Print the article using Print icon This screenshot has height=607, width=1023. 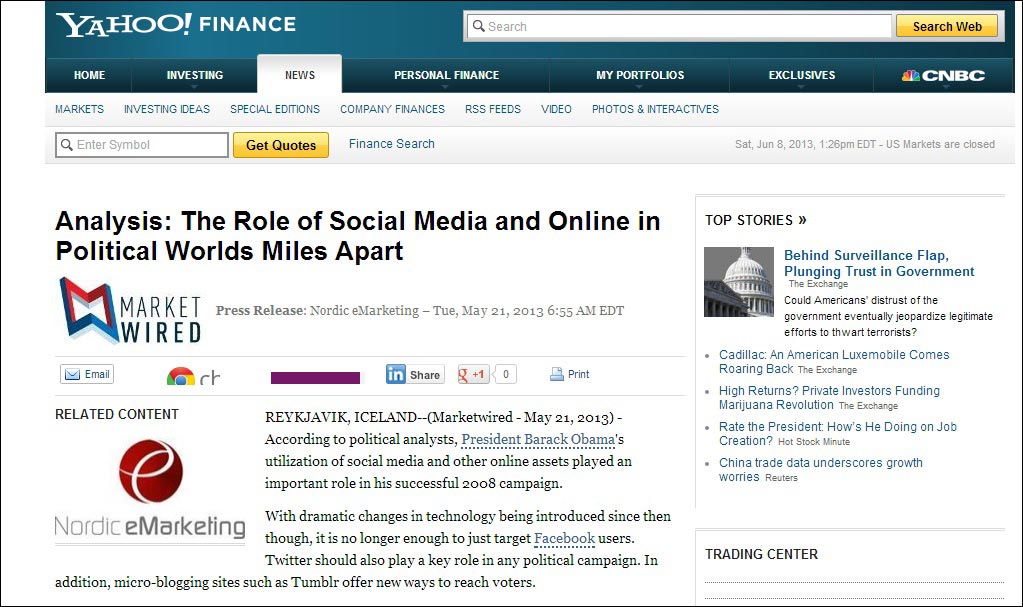pos(569,374)
